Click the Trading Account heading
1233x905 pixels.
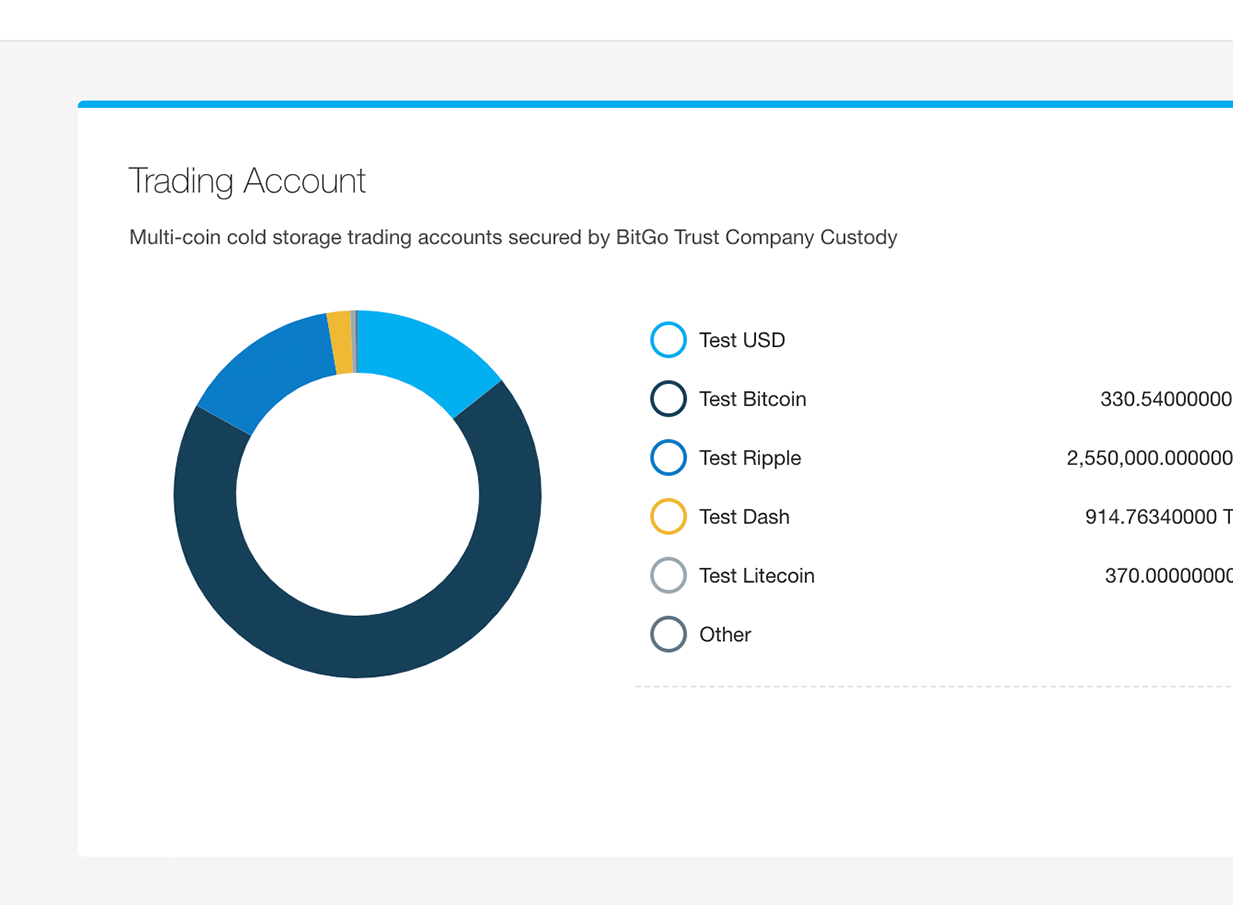247,181
